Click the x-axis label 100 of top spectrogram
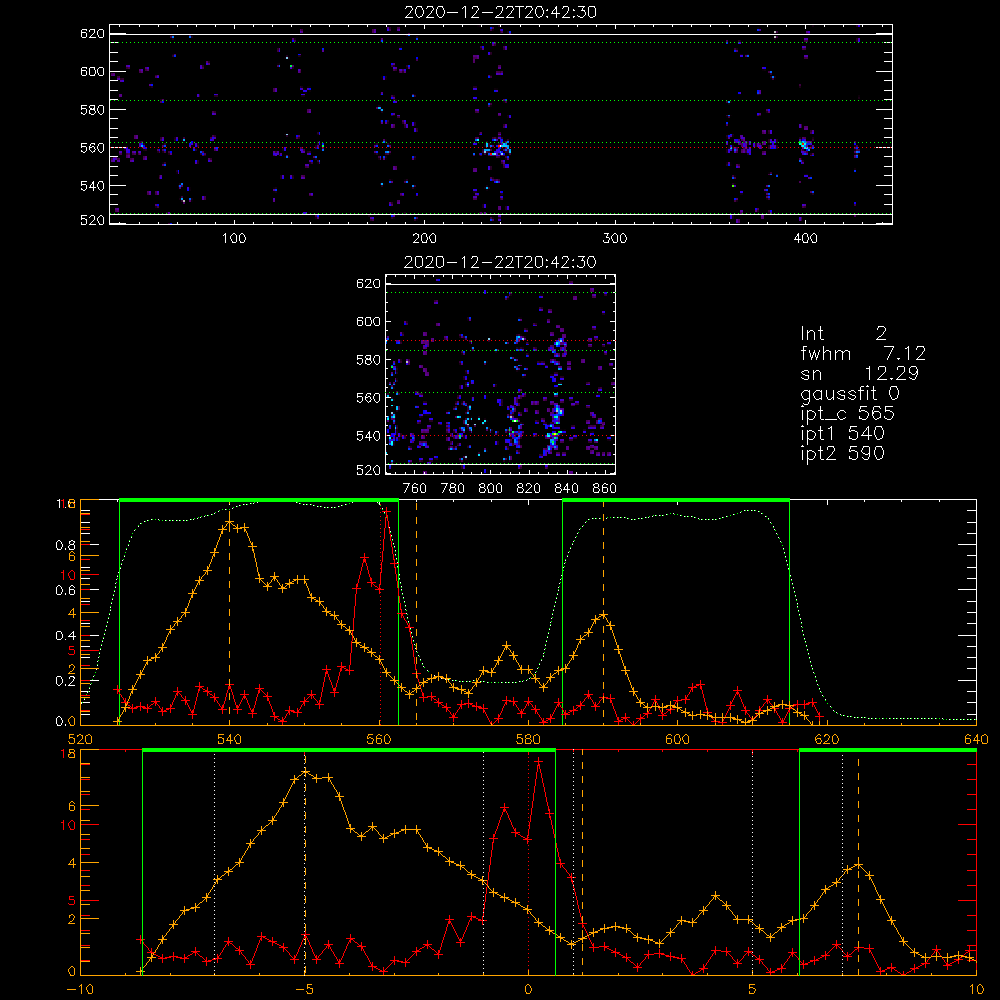The width and height of the screenshot is (1000, 1000). pyautogui.click(x=234, y=239)
